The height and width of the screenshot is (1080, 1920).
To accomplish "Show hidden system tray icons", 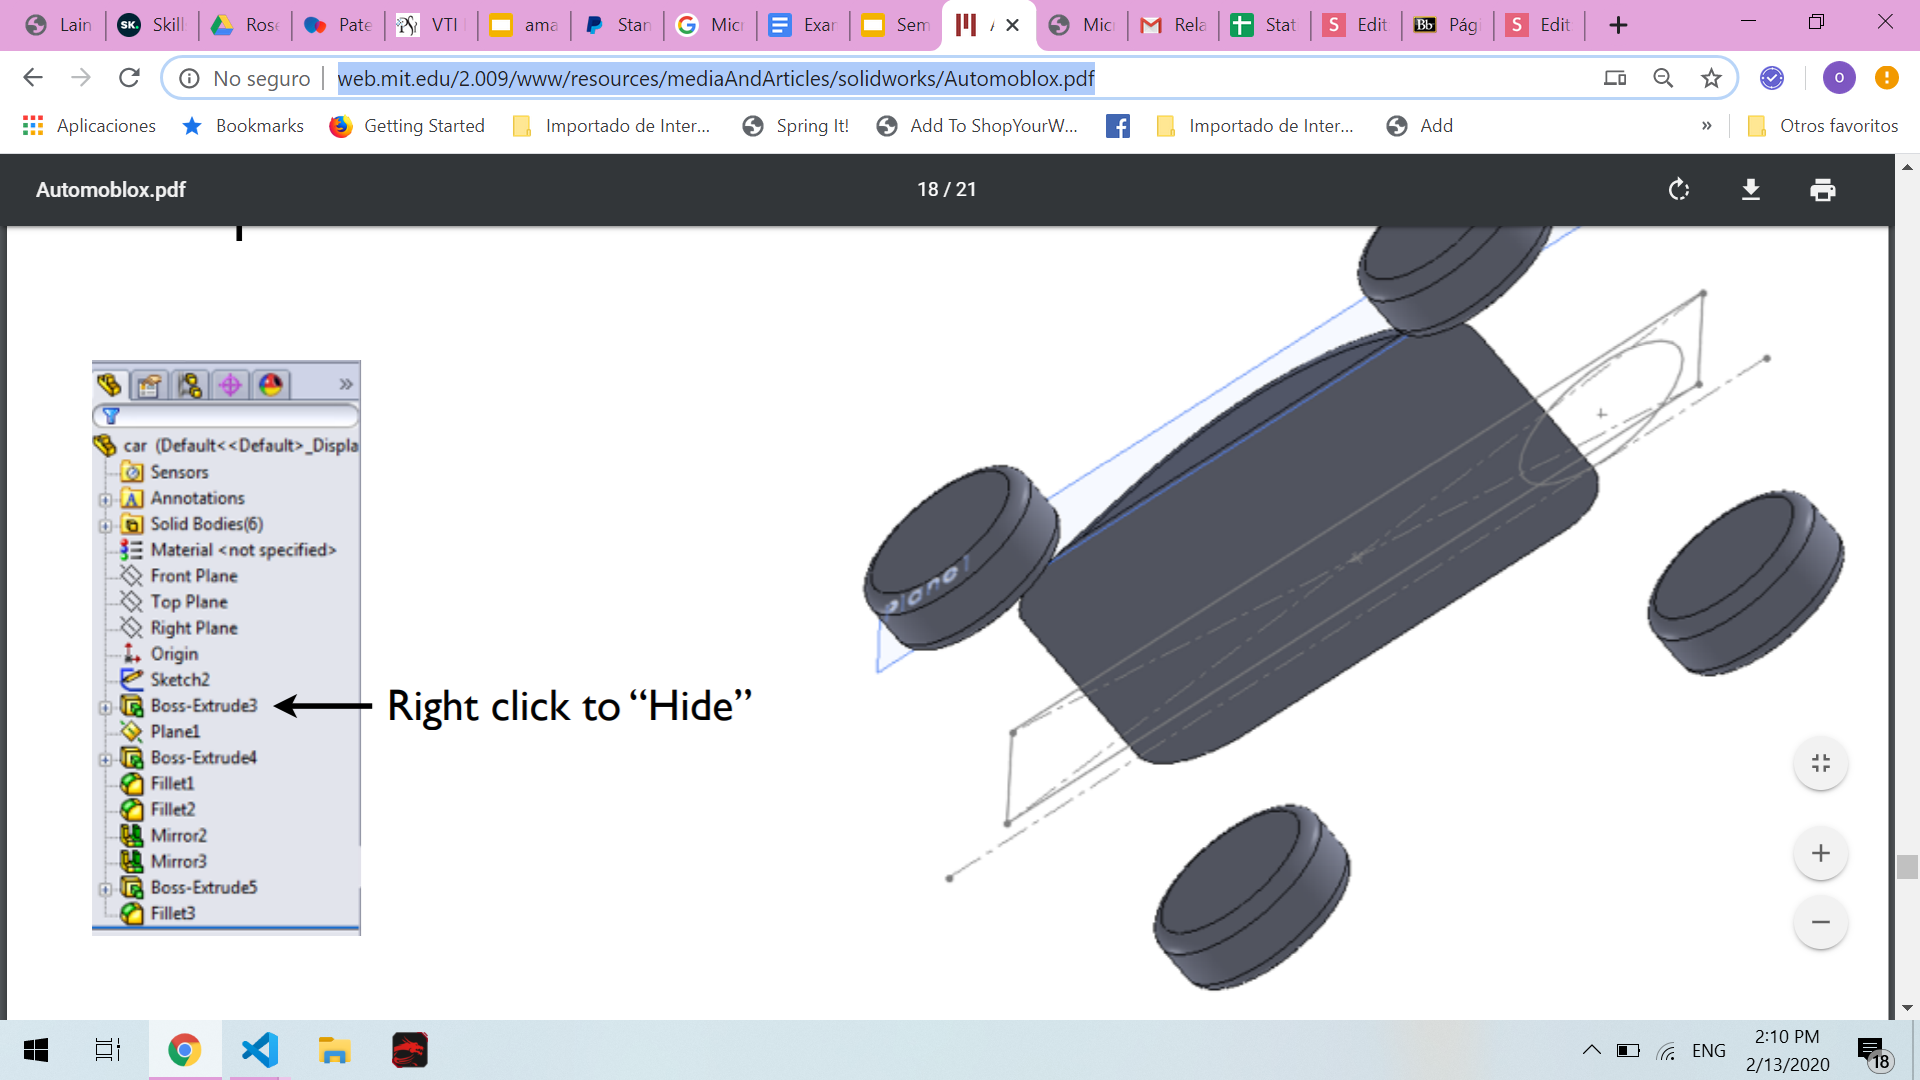I will [x=1591, y=1050].
